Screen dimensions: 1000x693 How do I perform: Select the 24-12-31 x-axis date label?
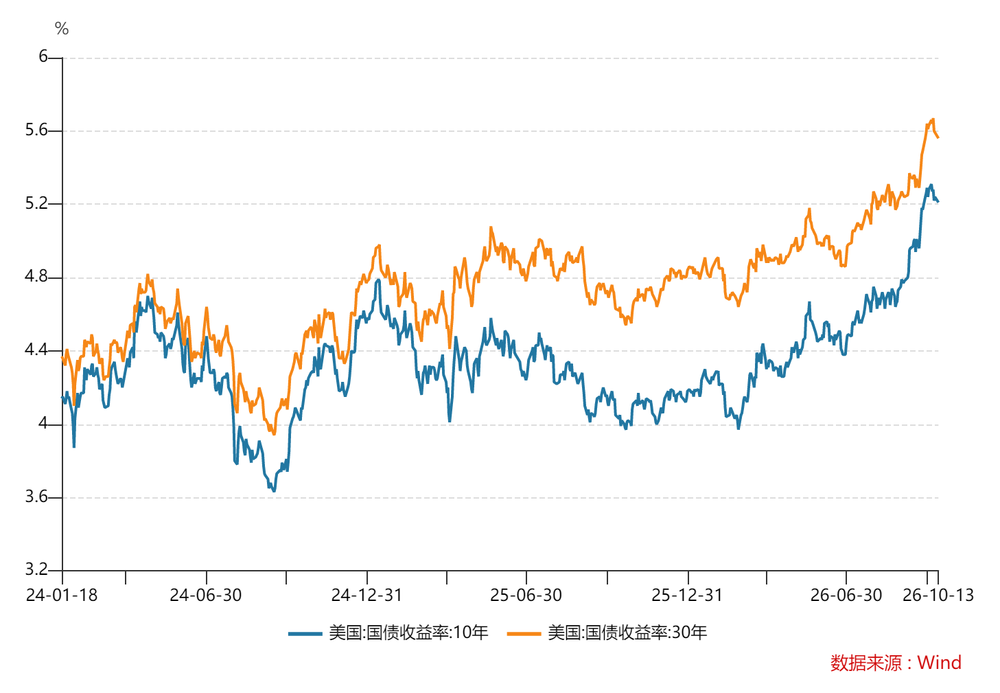367,595
